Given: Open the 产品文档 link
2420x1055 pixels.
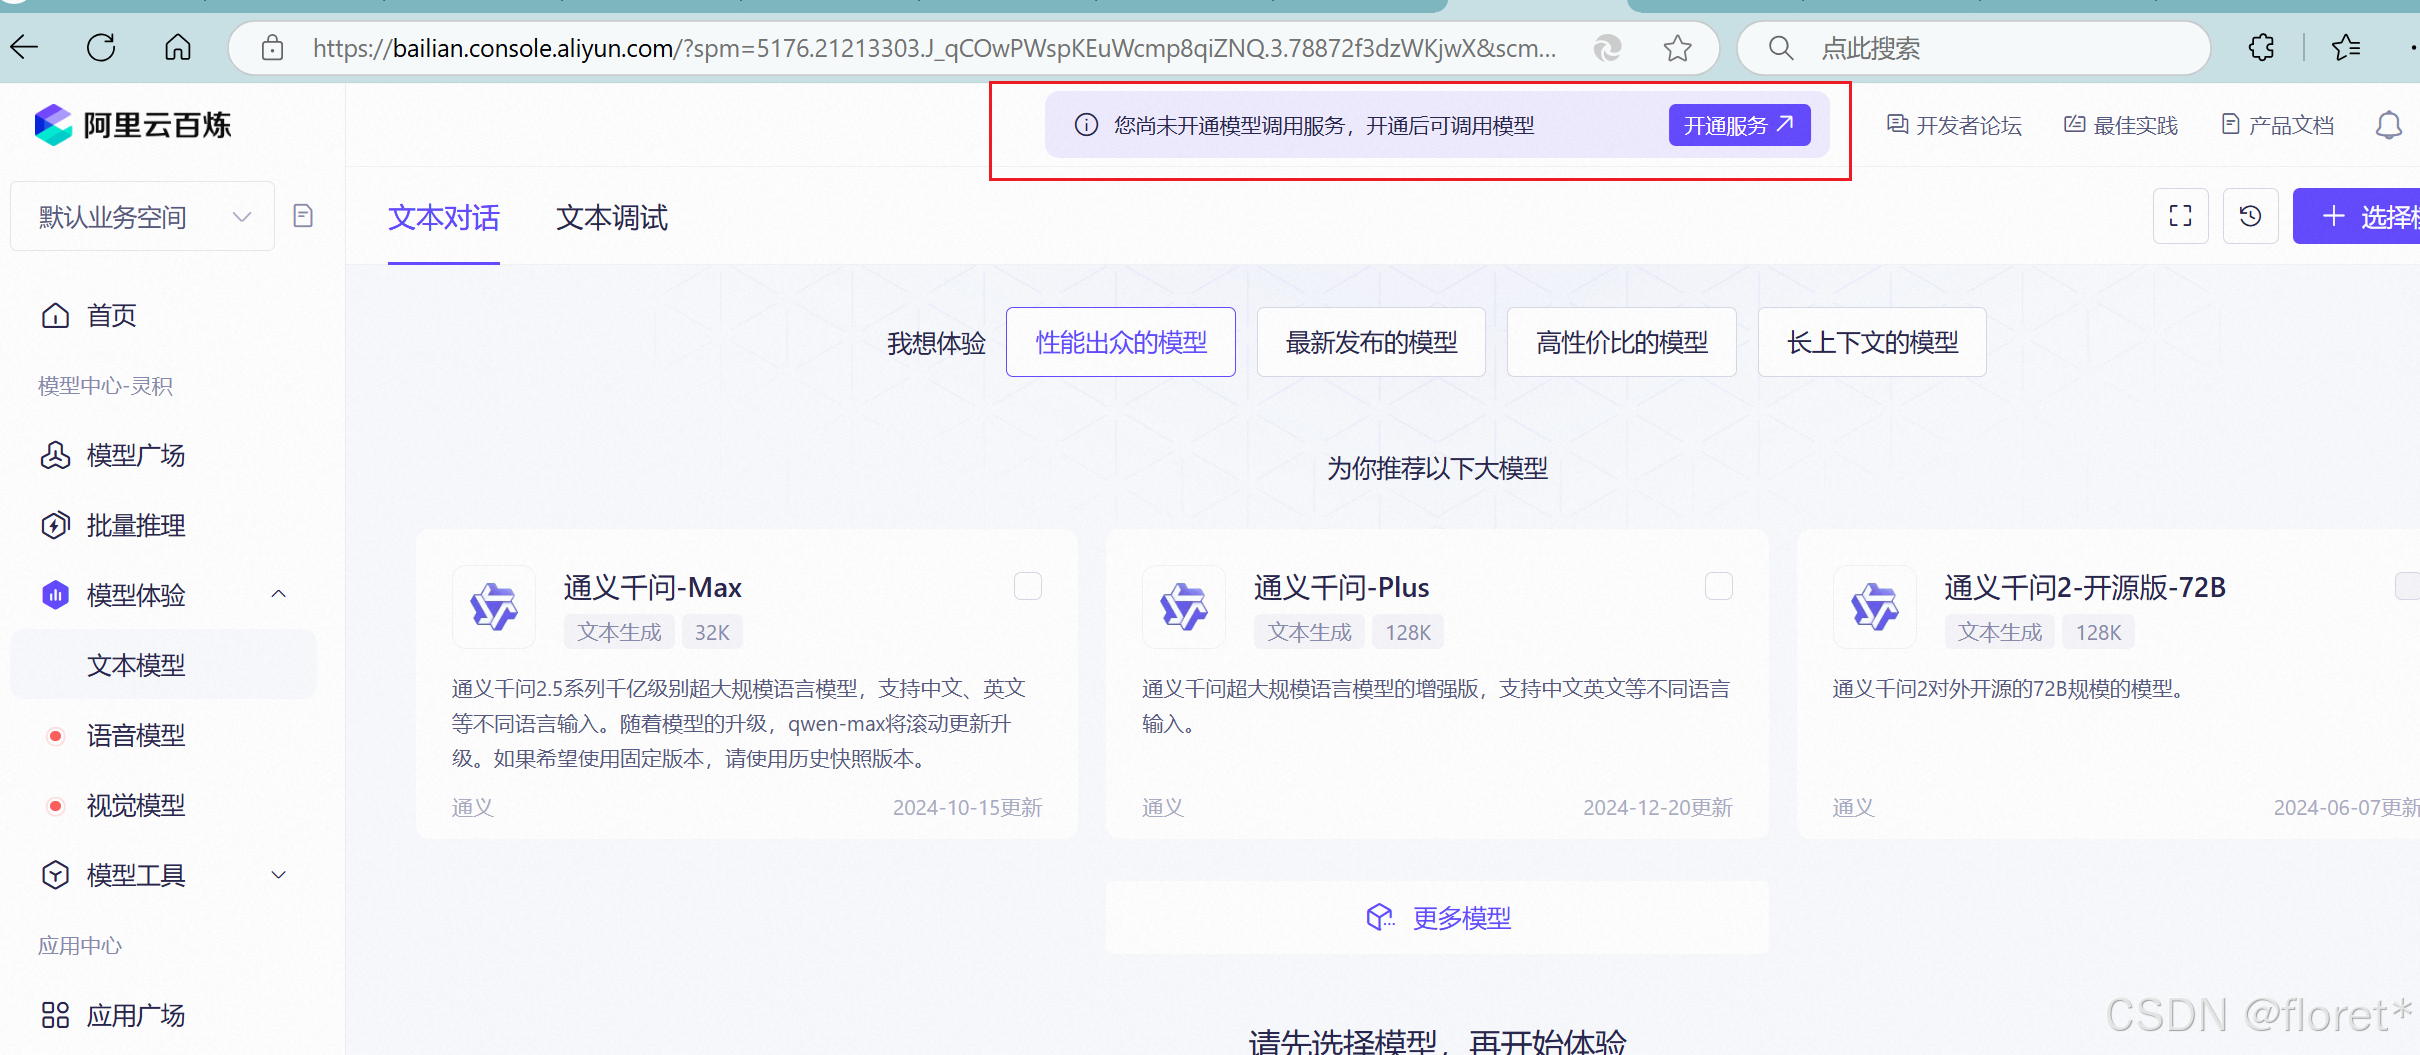Looking at the screenshot, I should 2277,125.
